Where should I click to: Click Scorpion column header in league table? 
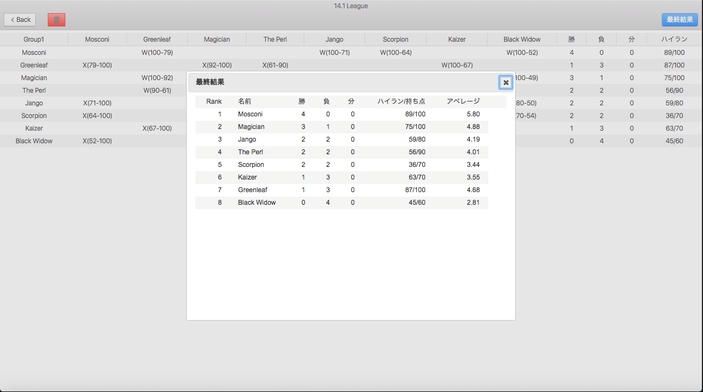(x=395, y=39)
